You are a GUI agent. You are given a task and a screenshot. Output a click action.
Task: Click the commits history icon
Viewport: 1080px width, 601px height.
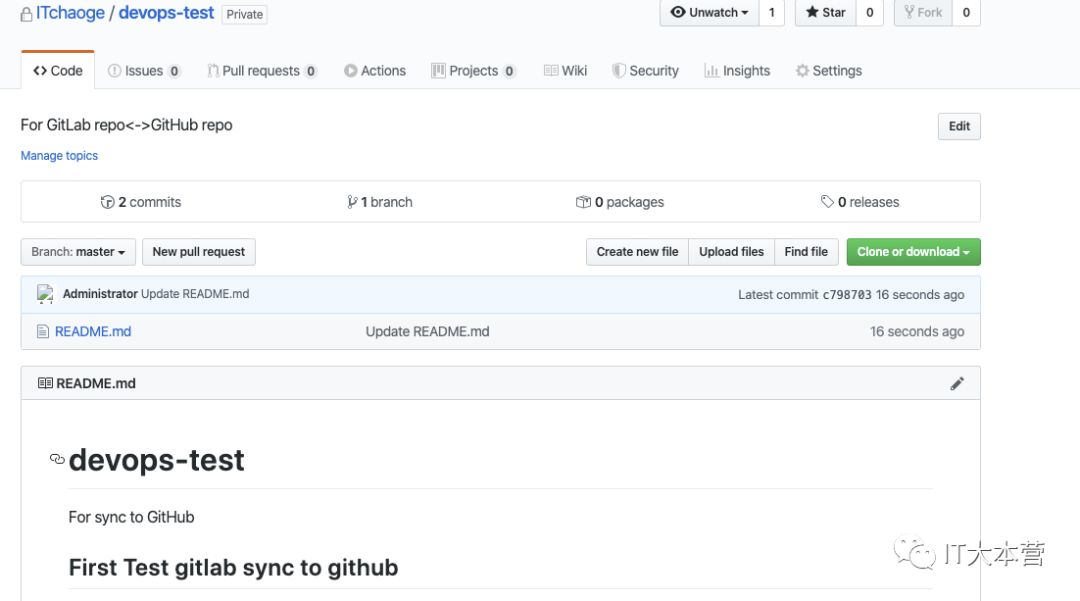point(108,202)
